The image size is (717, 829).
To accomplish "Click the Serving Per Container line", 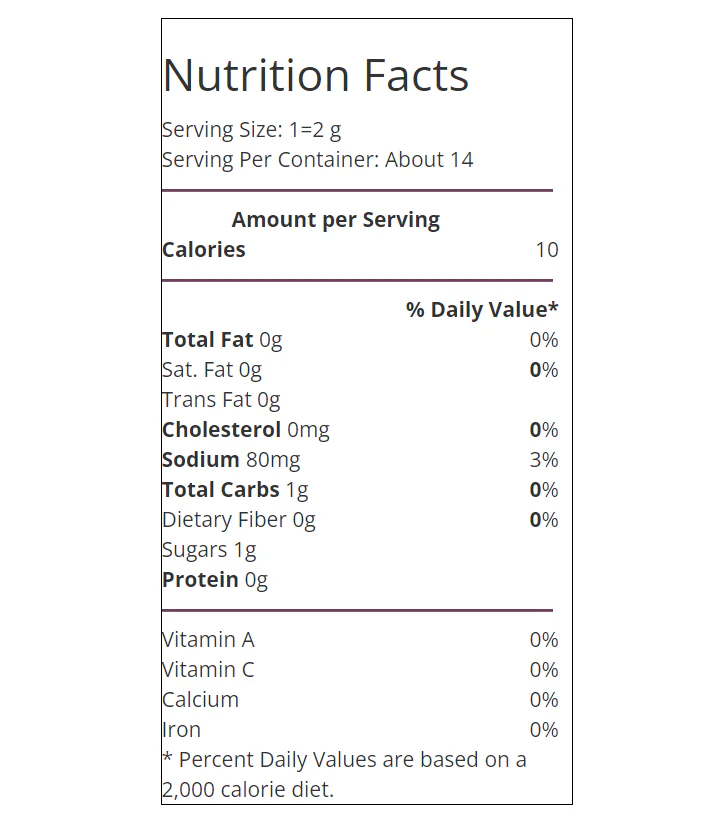I will (317, 160).
